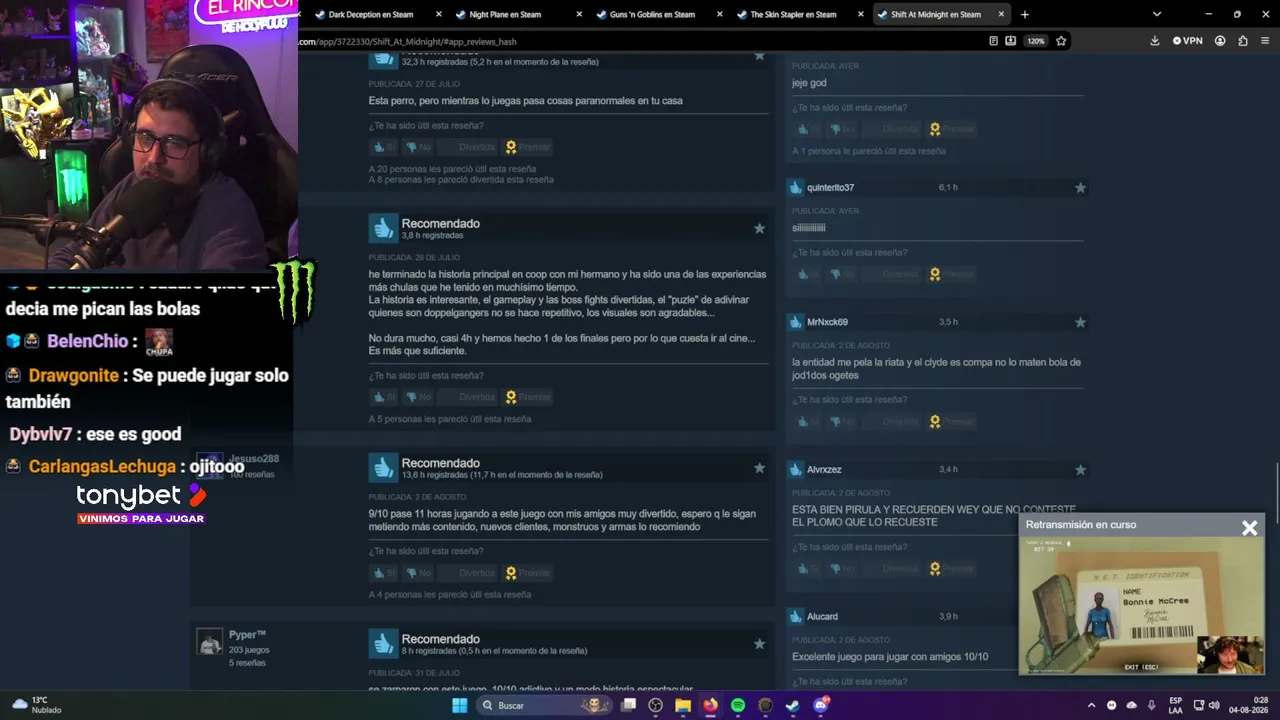Toggle reader view in the address bar
This screenshot has width=1280, height=720.
[993, 41]
